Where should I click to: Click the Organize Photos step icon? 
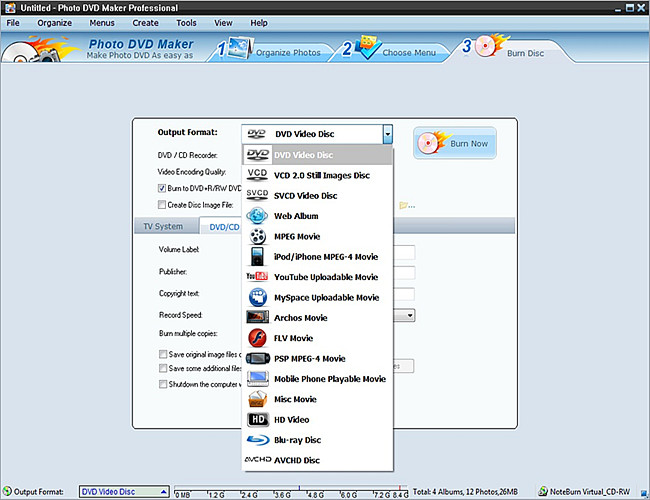(x=239, y=48)
